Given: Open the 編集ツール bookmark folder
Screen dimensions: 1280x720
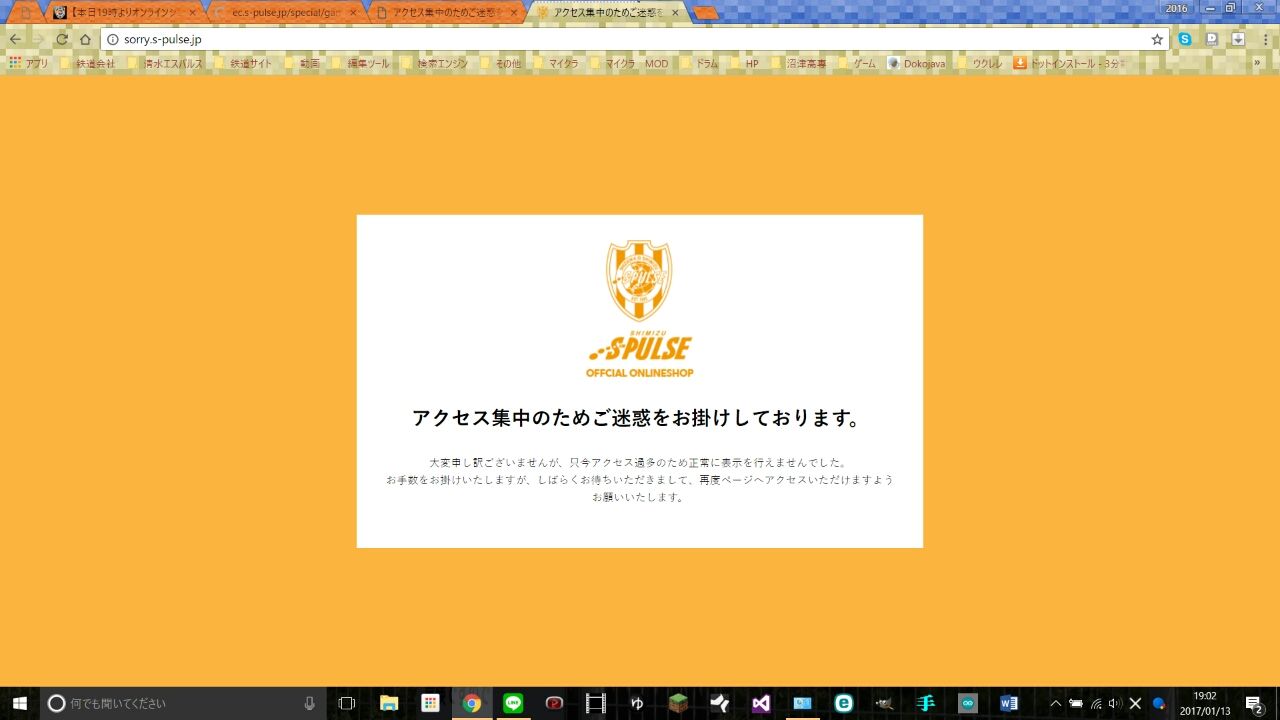Looking at the screenshot, I should click(x=361, y=63).
